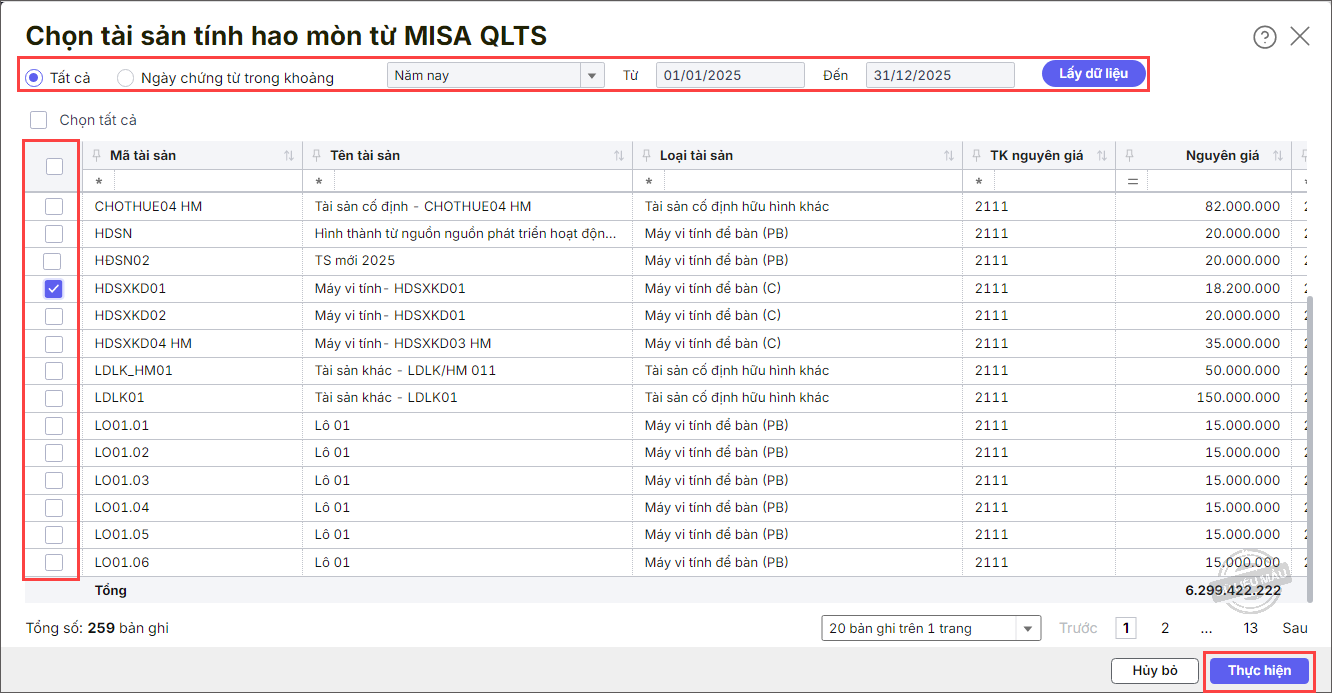The image size is (1332, 693).
Task: Uncheck the row HDSXKD01
Action: tap(54, 288)
